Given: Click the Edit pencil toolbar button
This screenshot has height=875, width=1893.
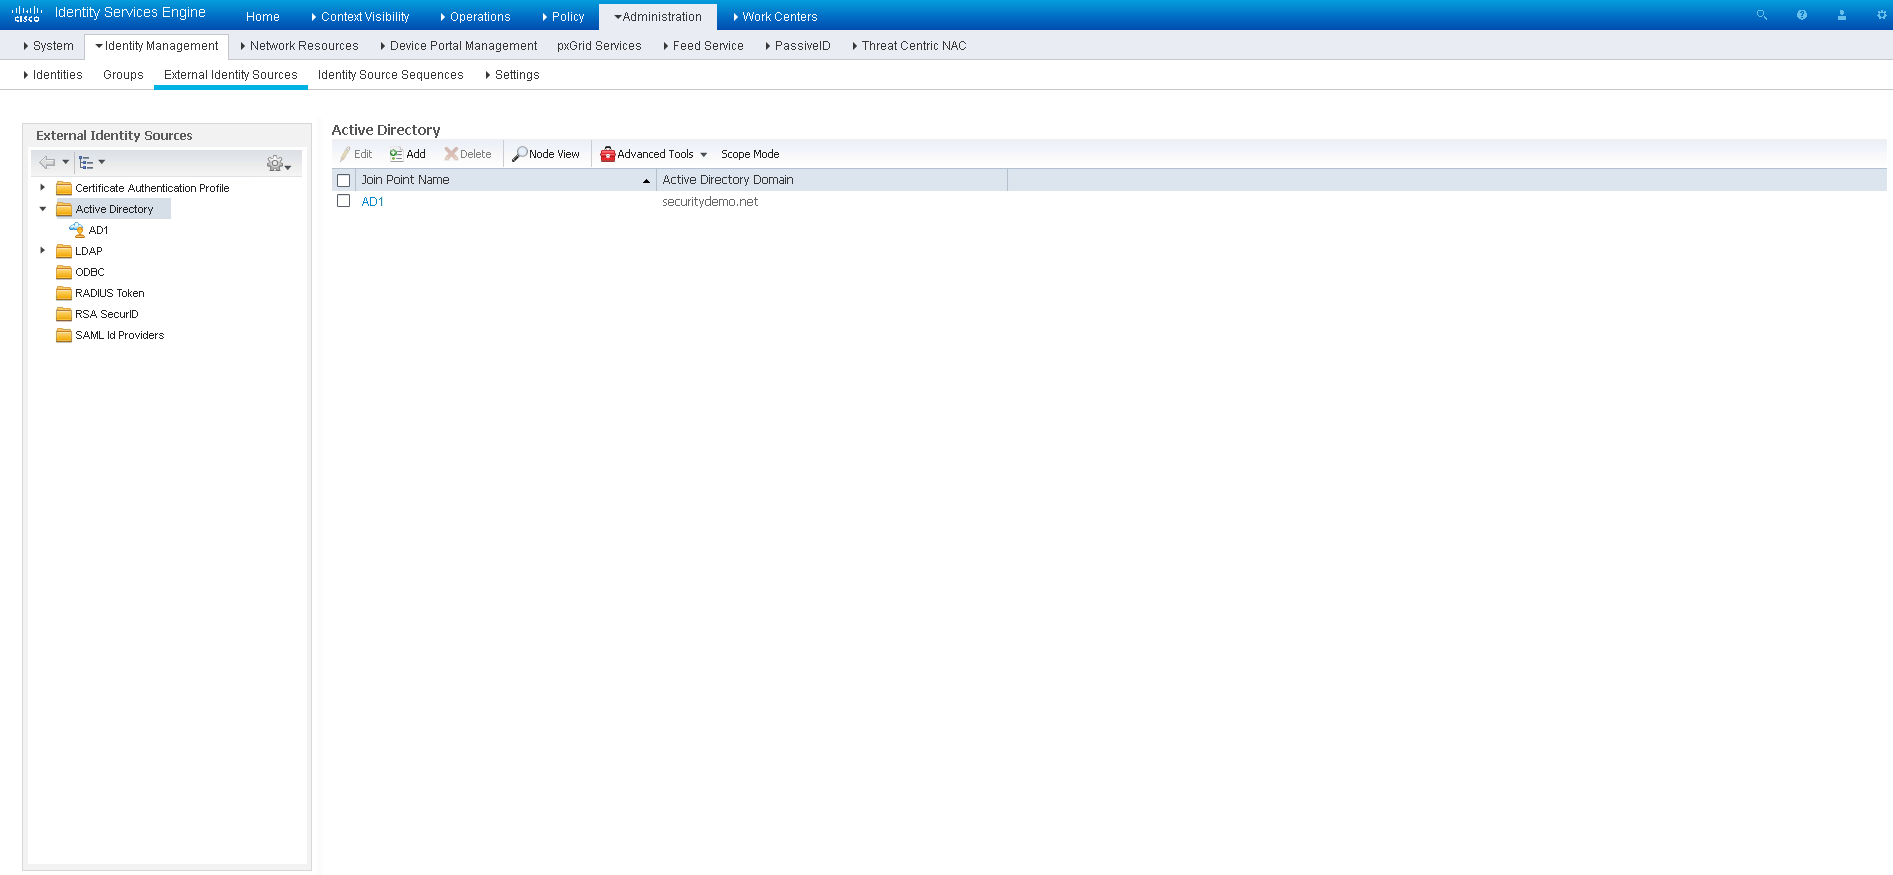Looking at the screenshot, I should pos(356,154).
